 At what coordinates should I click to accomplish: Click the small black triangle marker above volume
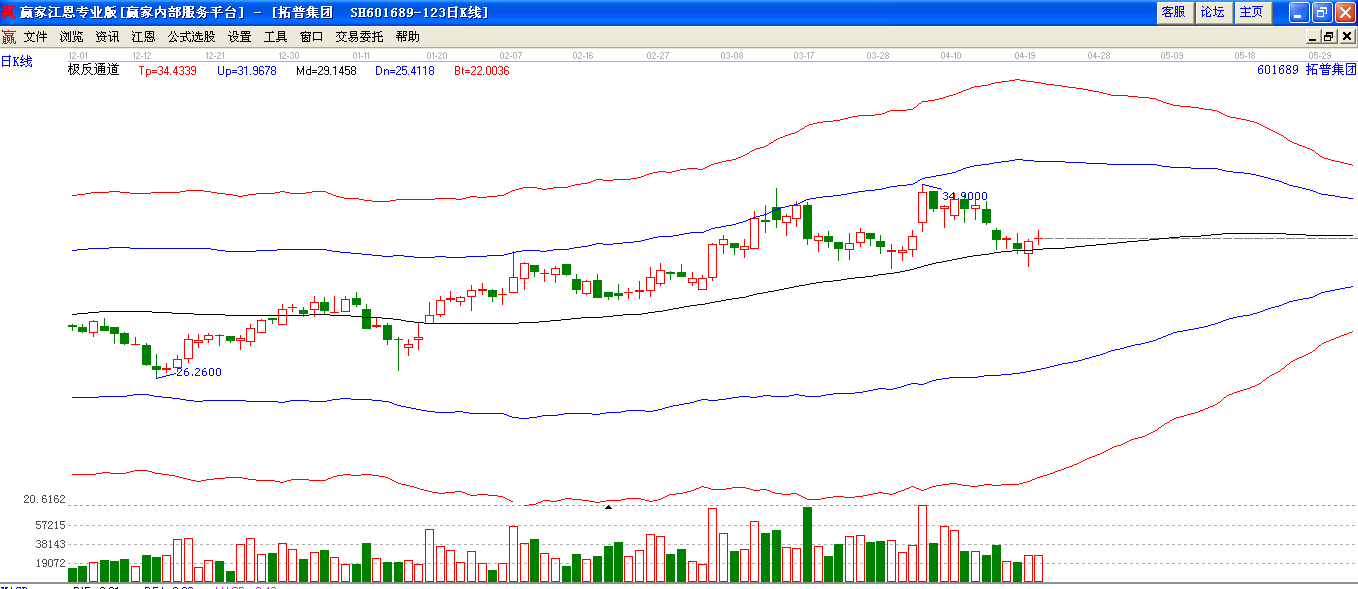point(607,507)
